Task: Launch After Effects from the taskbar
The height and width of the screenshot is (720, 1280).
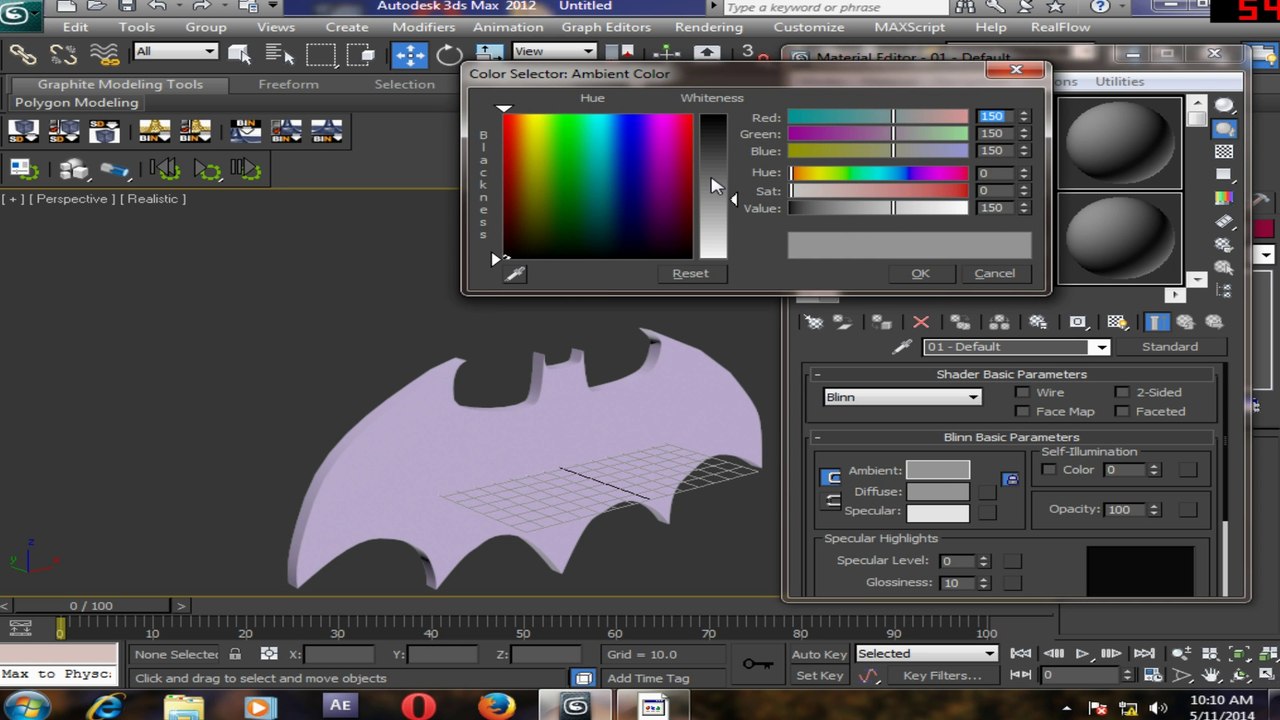Action: click(340, 705)
